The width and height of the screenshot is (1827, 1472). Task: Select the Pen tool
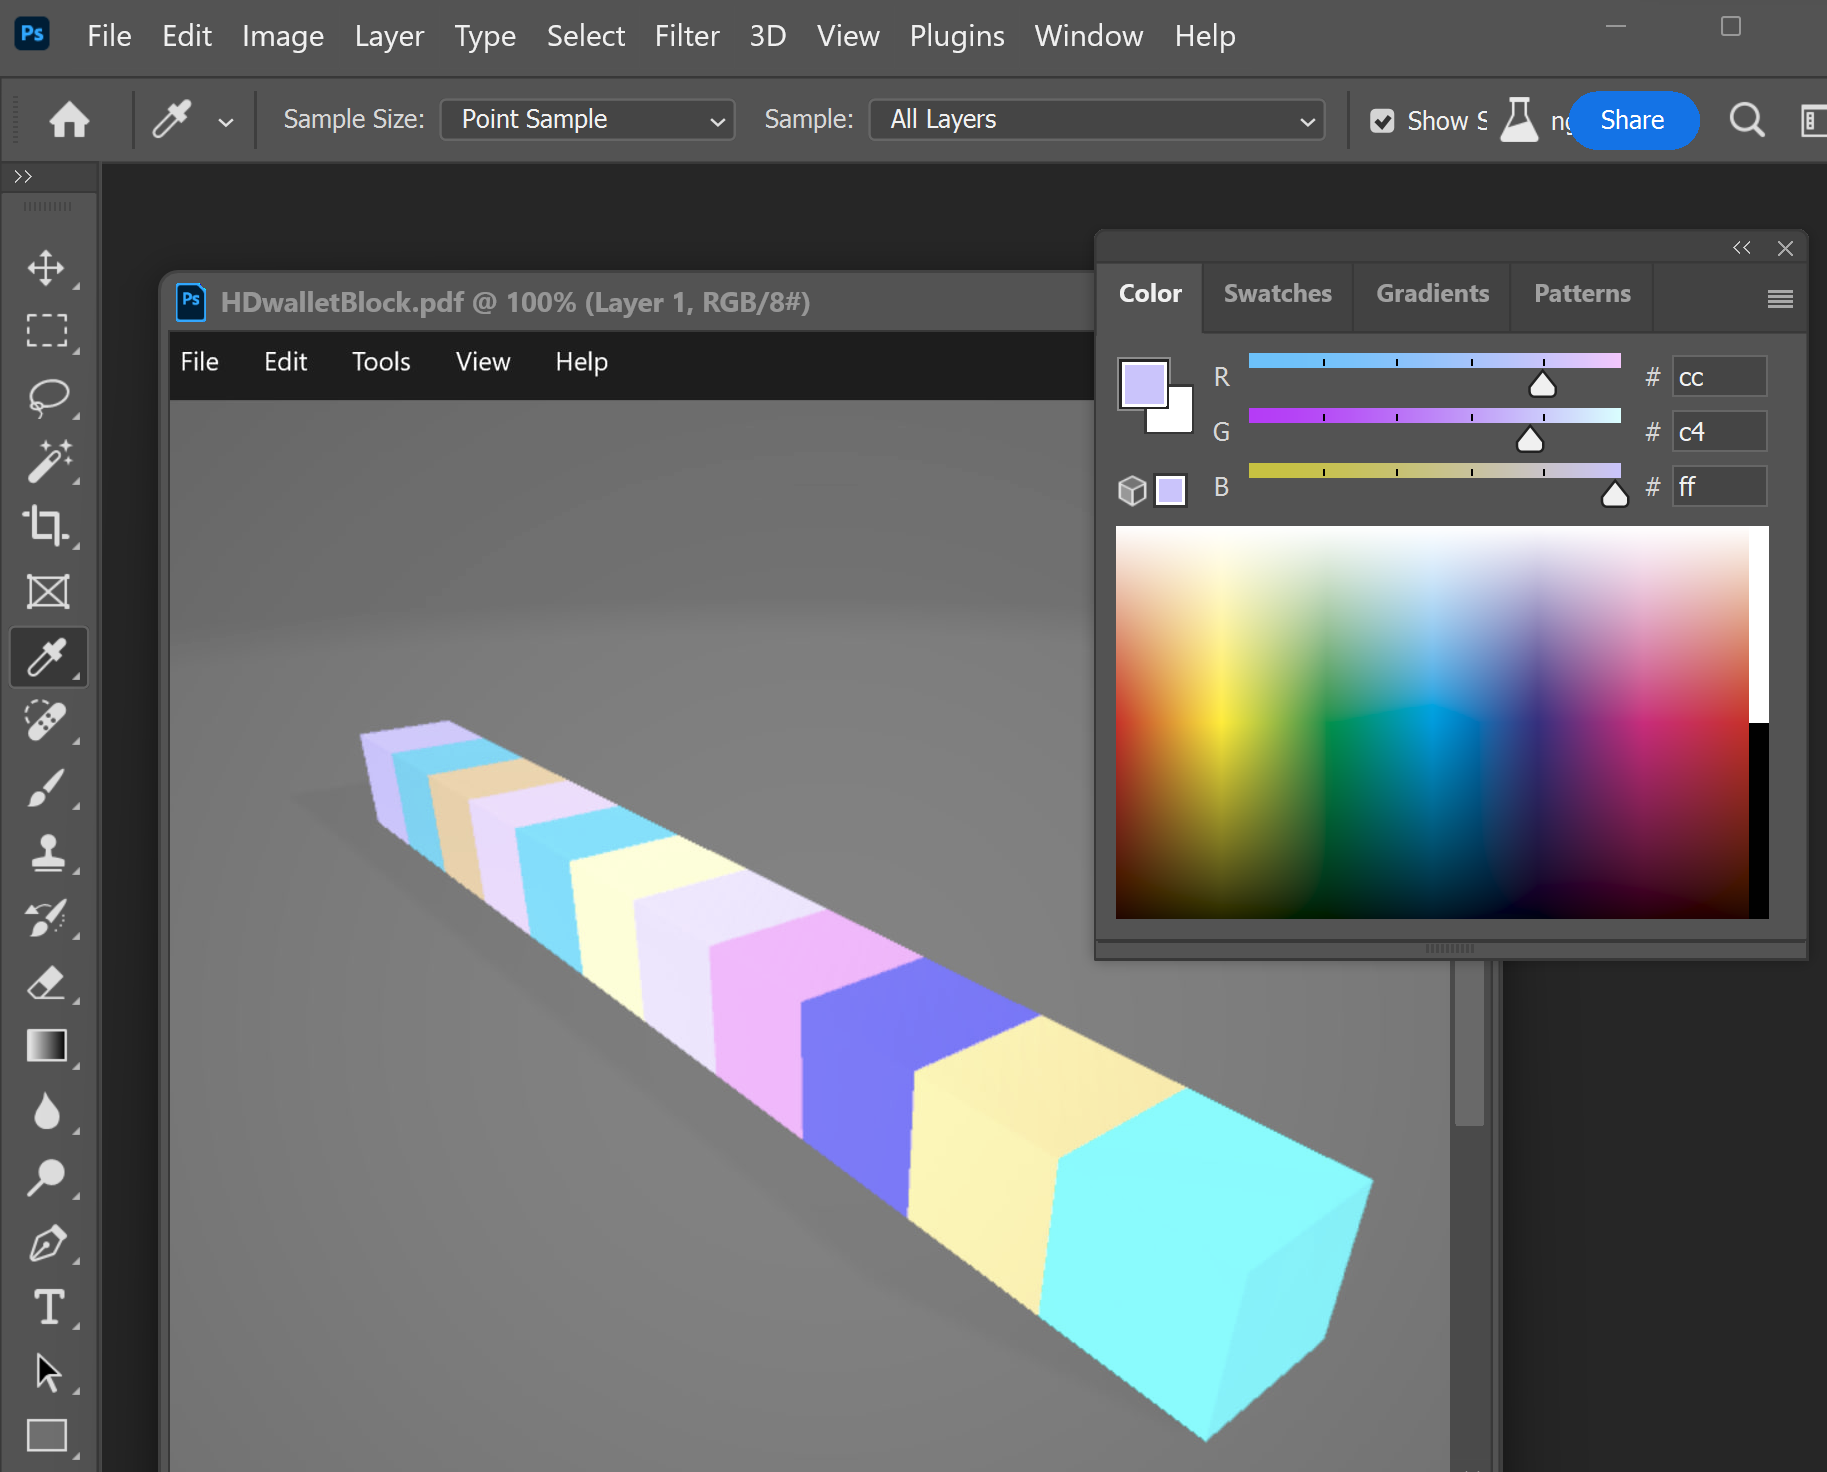pos(46,1243)
